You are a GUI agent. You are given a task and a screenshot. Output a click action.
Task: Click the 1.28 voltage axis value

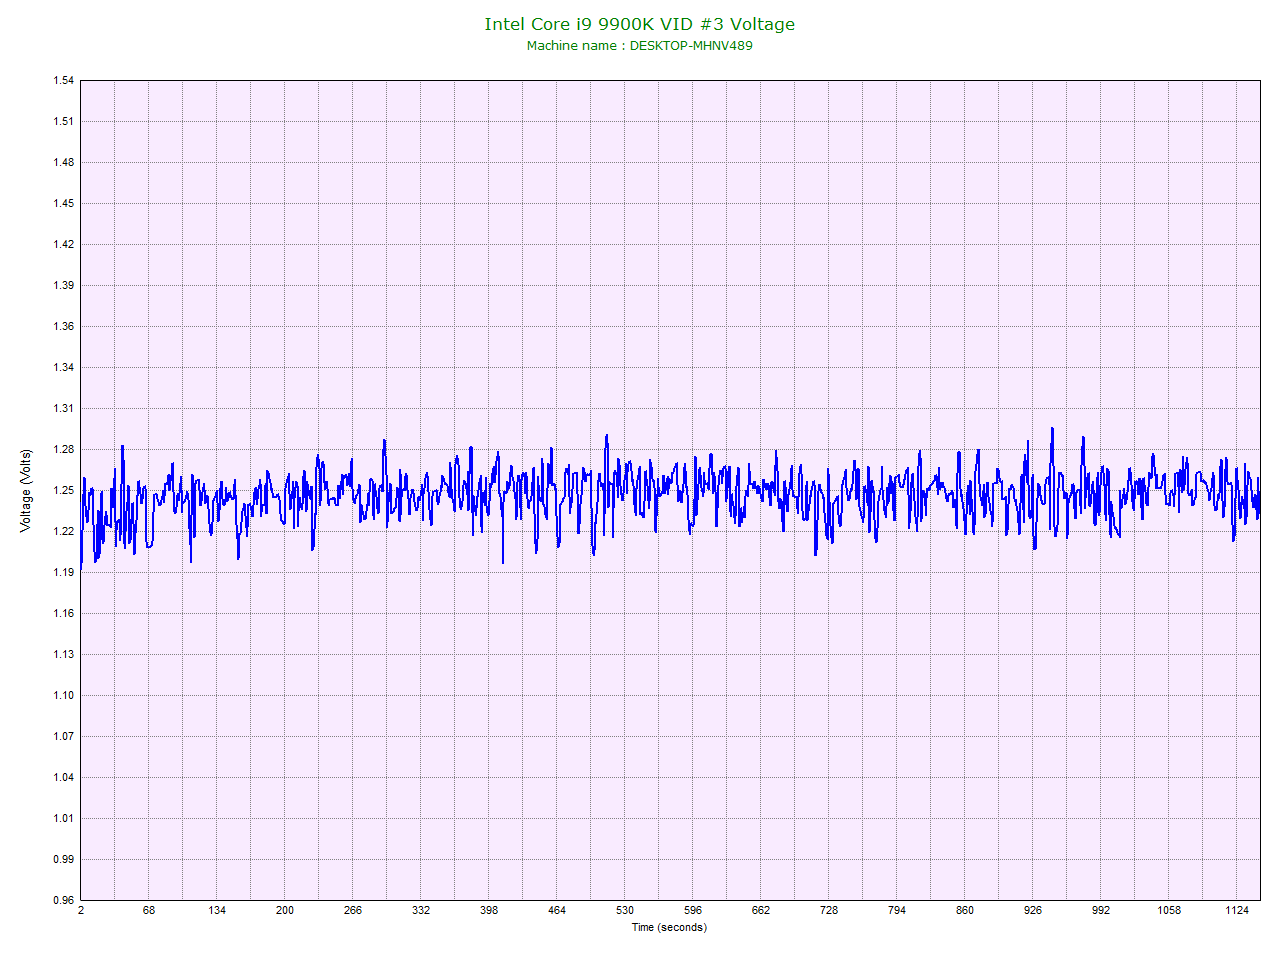63,450
